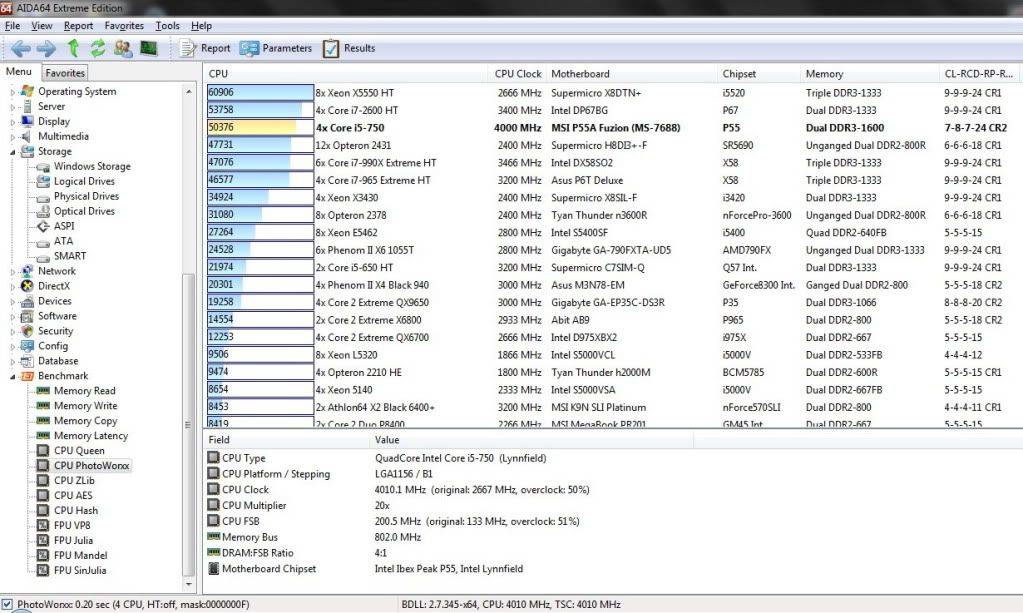1023x613 pixels.
Task: Click the Config icon in the tree
Action: pos(27,346)
